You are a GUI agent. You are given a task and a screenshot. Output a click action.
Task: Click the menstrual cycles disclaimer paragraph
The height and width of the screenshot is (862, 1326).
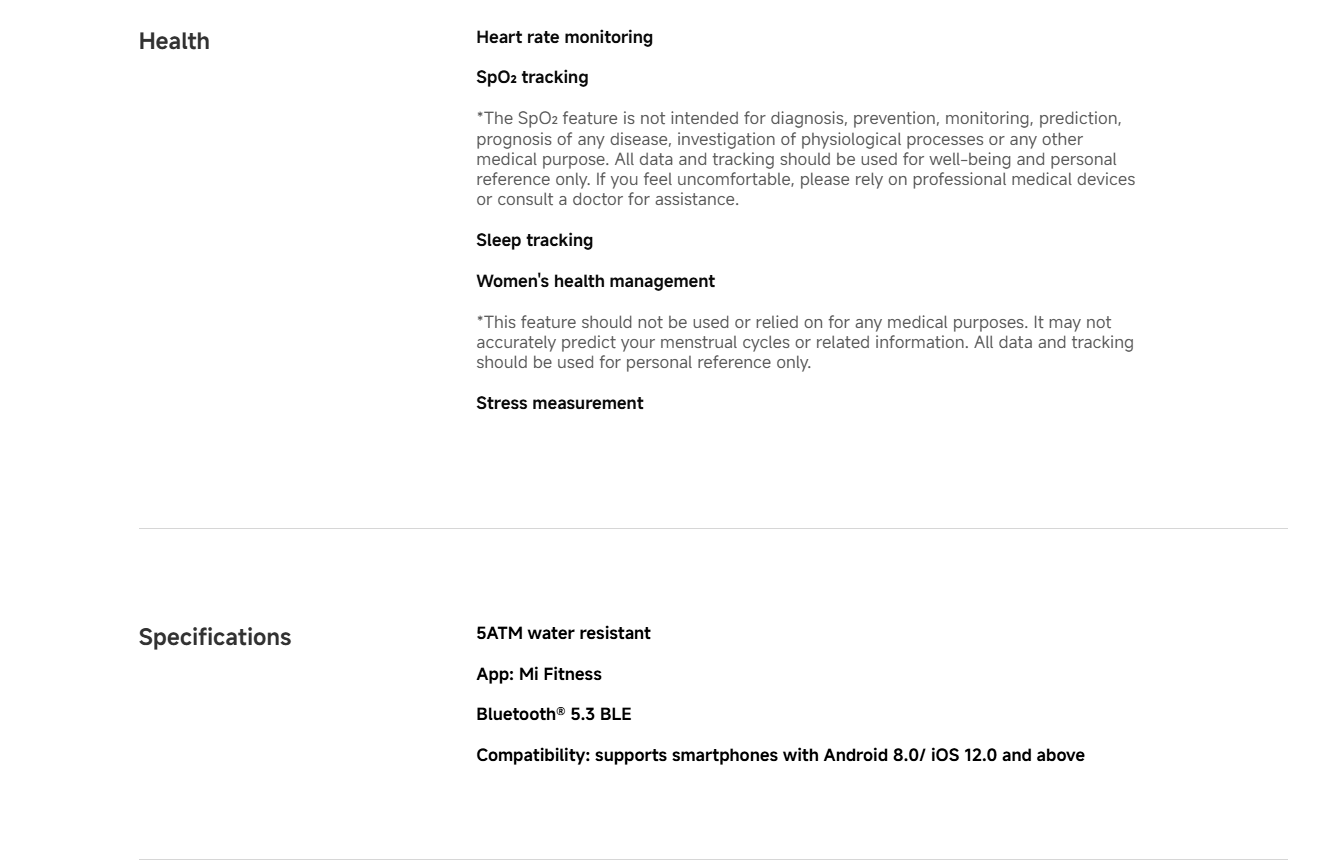click(x=805, y=342)
